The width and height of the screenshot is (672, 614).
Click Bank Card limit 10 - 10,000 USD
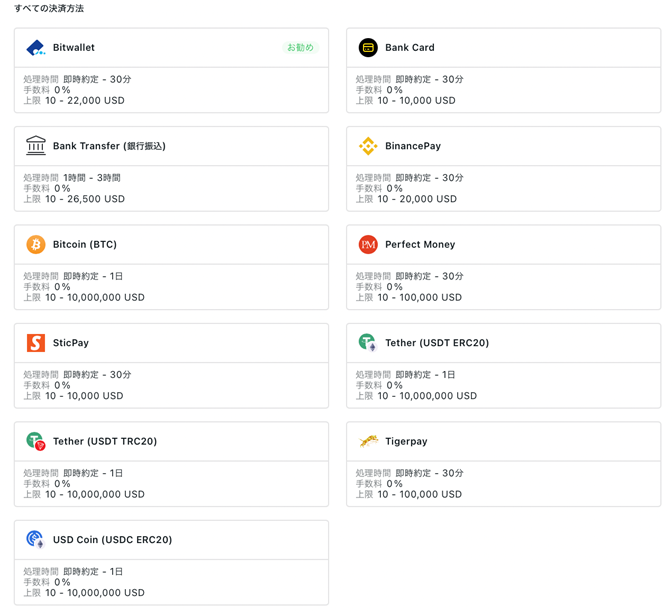417,101
